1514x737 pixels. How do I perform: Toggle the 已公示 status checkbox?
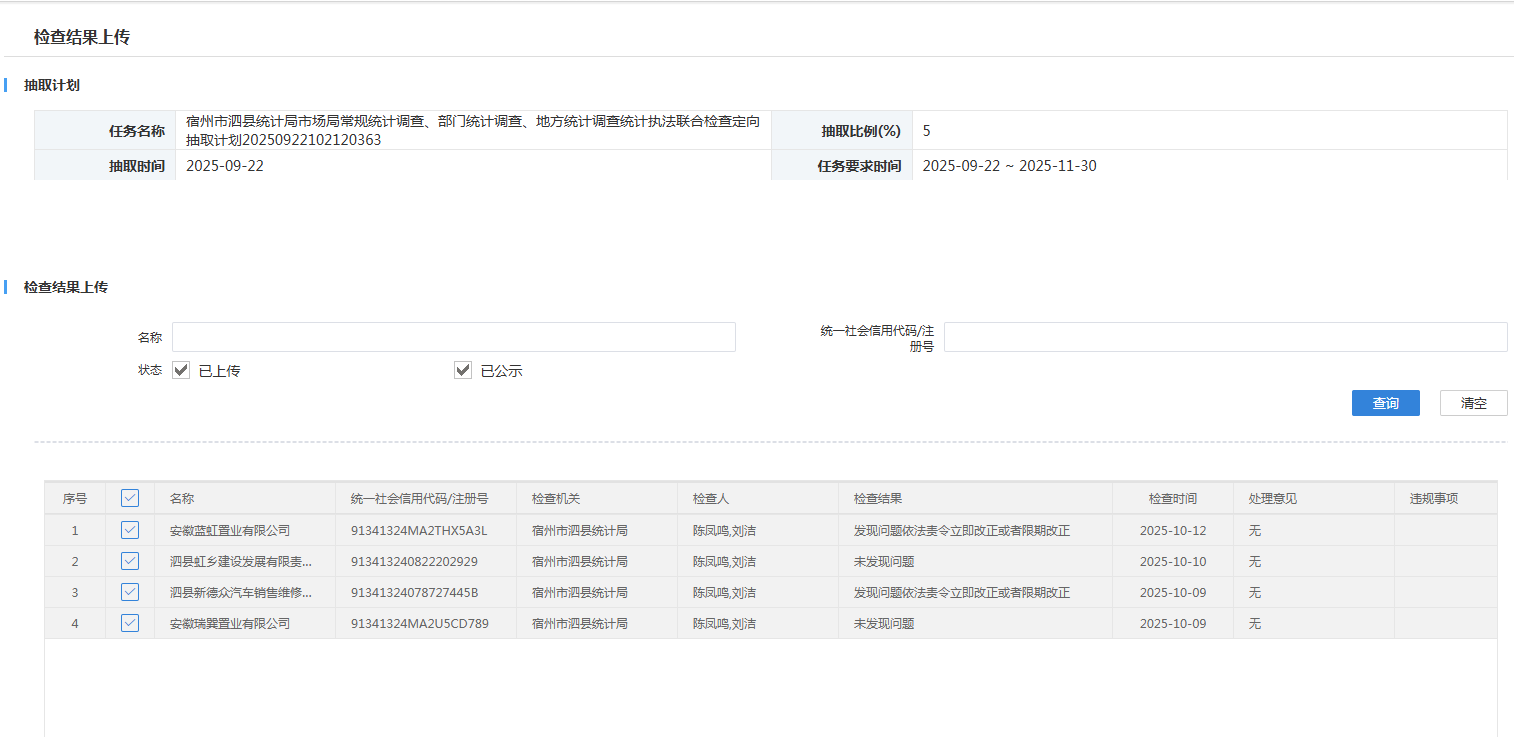(463, 370)
